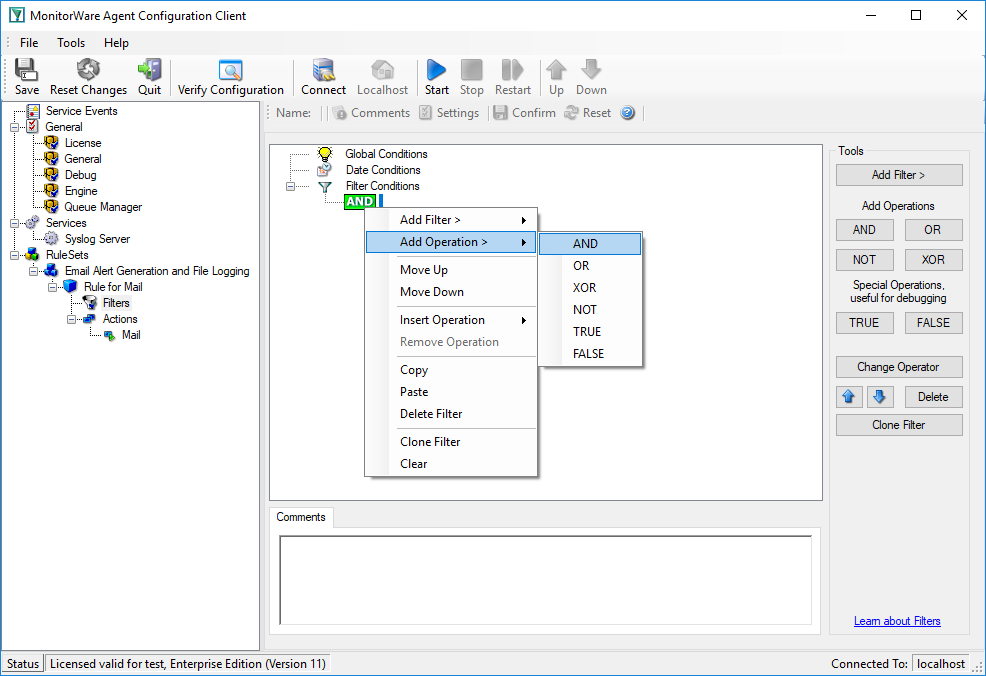
Task: Select the green AND node in filter tree
Action: coord(360,202)
